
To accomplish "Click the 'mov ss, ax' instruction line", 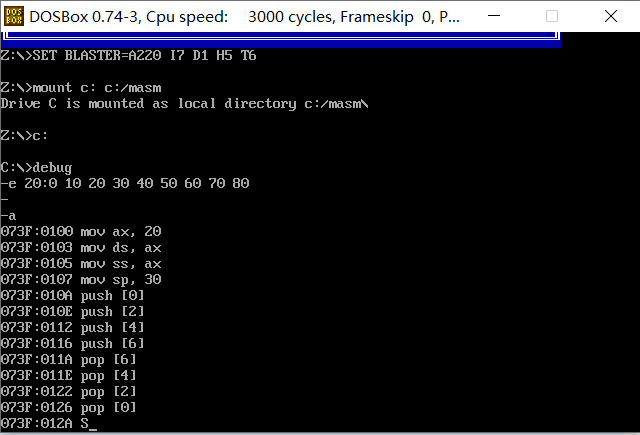I will pyautogui.click(x=81, y=264).
